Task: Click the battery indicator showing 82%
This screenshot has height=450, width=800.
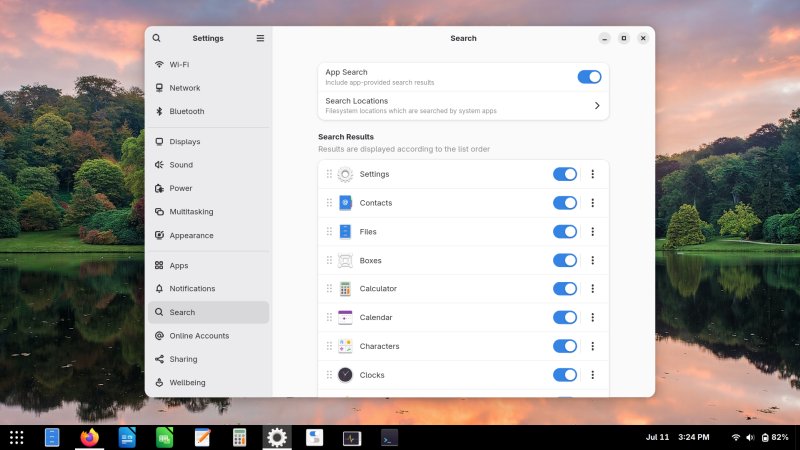Action: tap(774, 437)
